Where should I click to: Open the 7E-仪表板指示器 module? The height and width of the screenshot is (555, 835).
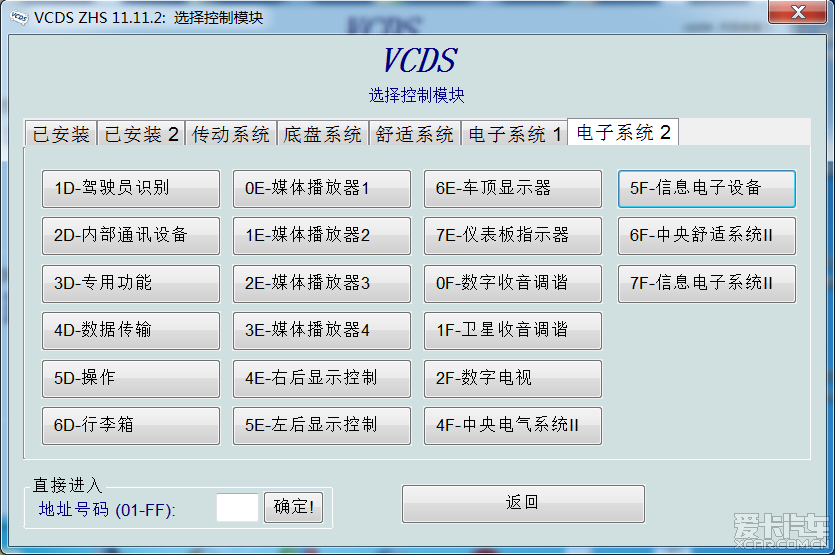(513, 235)
